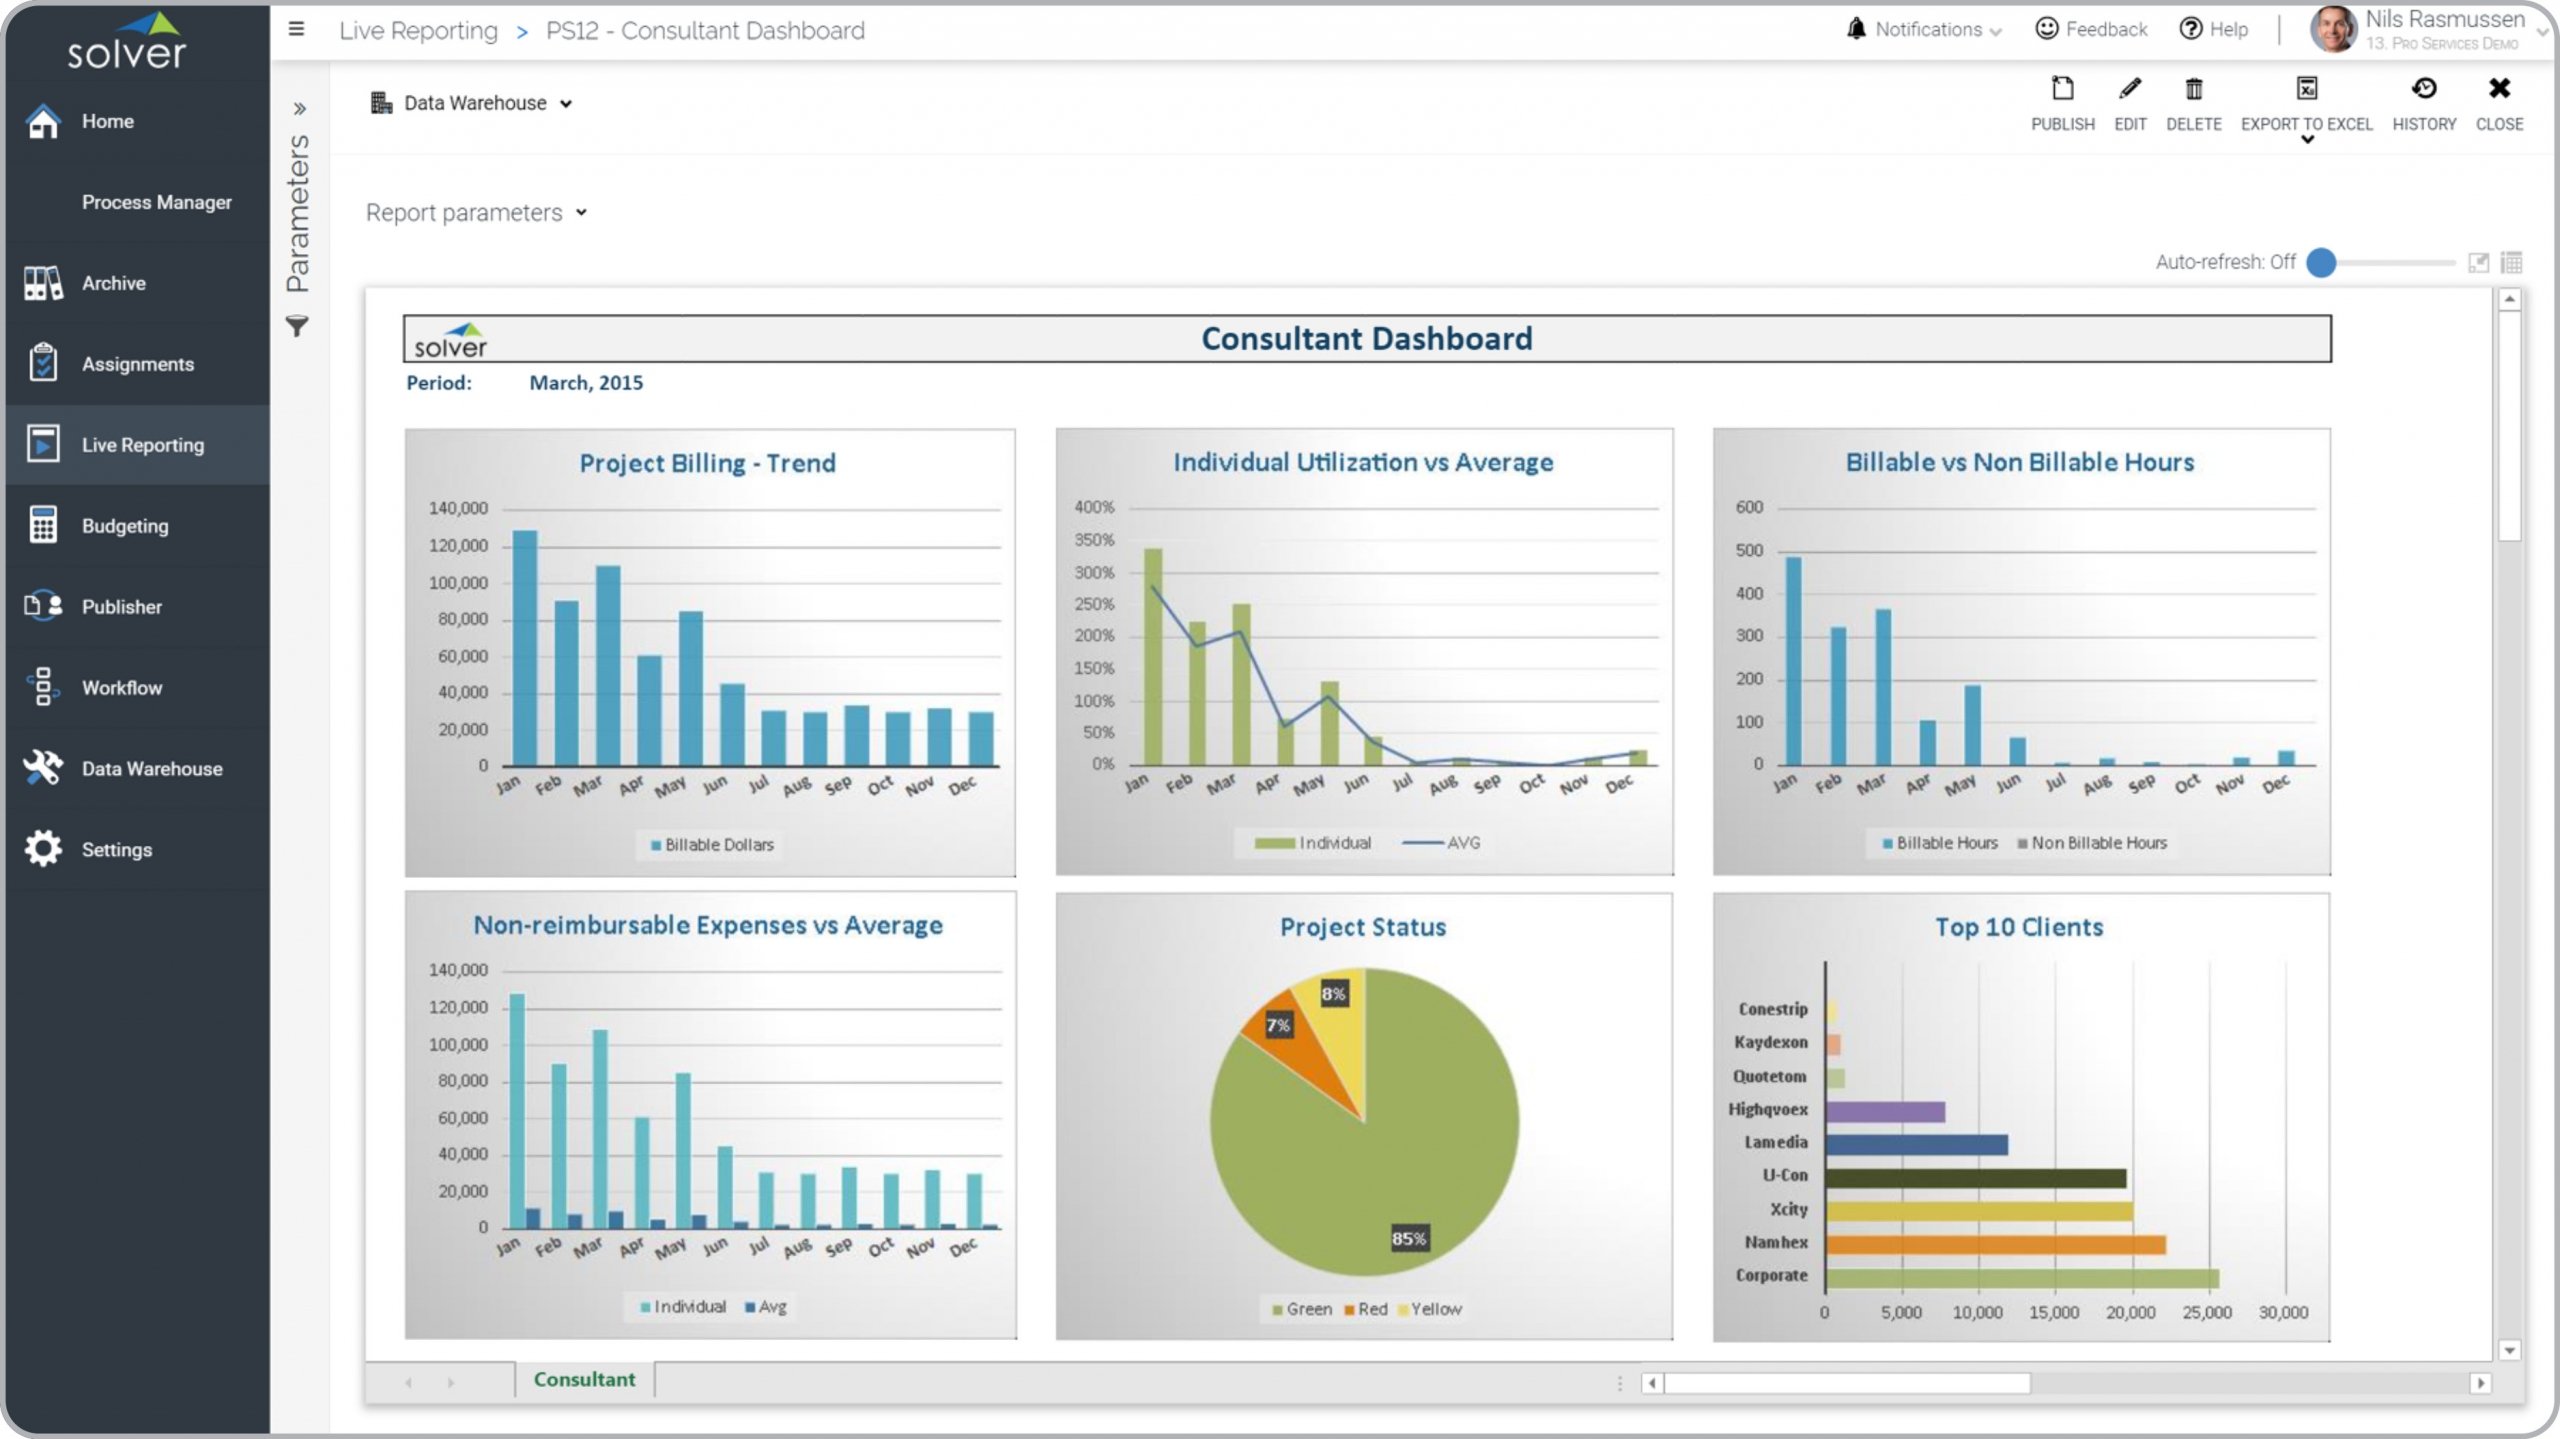Expand the Parameters side panel
Image resolution: width=2560 pixels, height=1439 pixels.
pyautogui.click(x=299, y=108)
